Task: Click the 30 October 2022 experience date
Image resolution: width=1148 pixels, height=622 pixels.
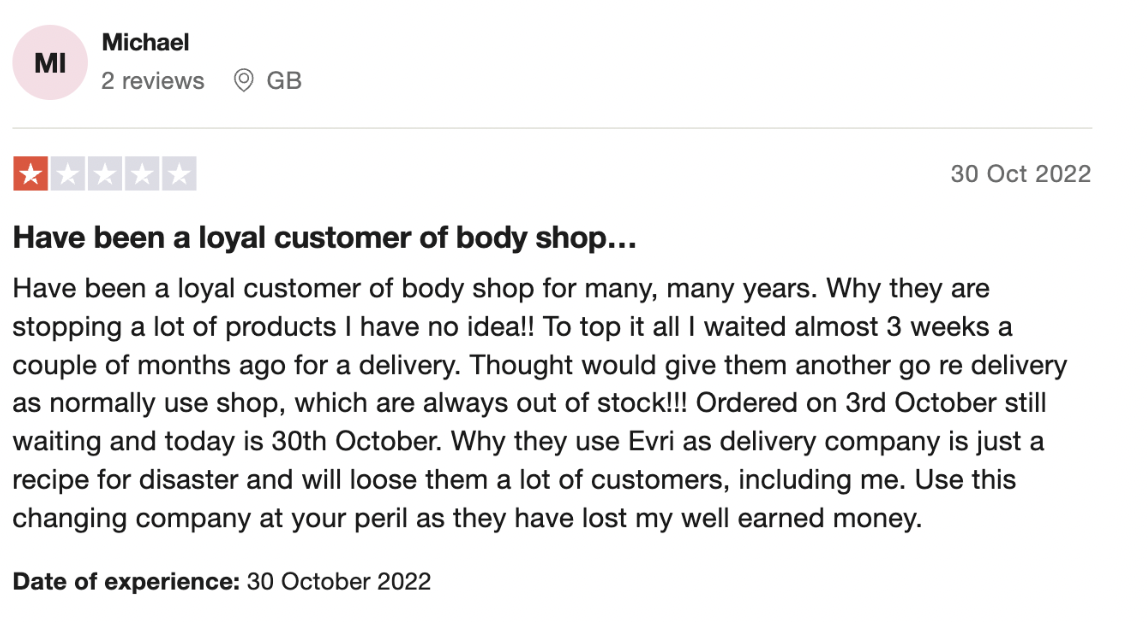Action: pyautogui.click(x=339, y=582)
